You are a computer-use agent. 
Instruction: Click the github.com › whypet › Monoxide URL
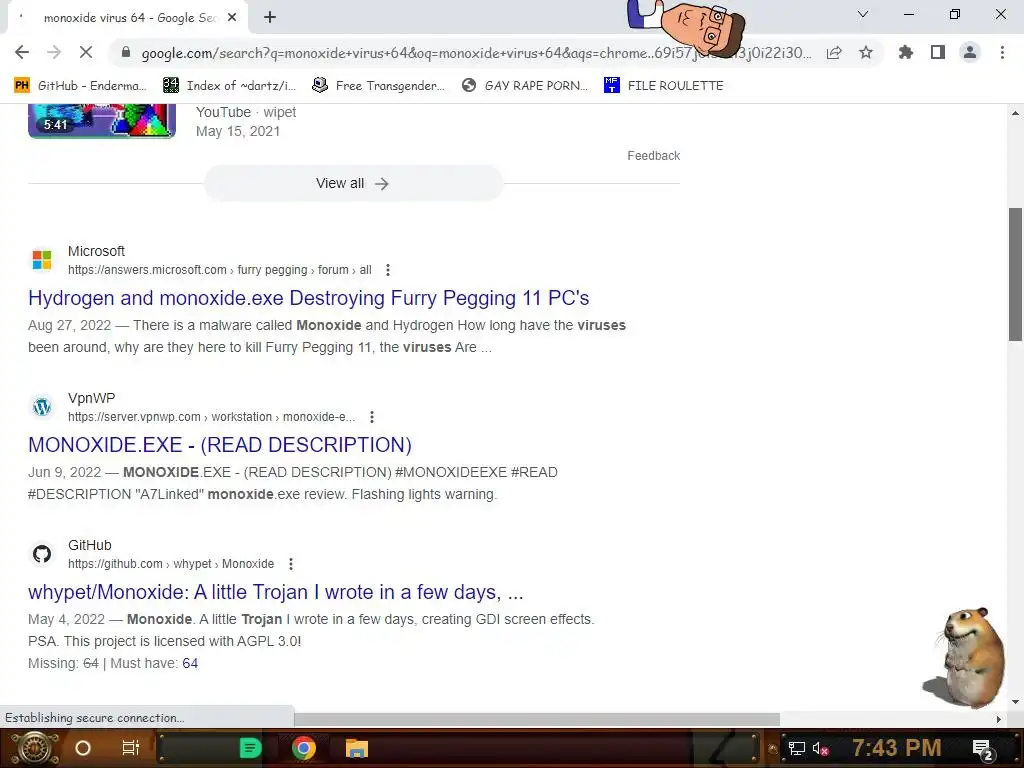pos(171,564)
